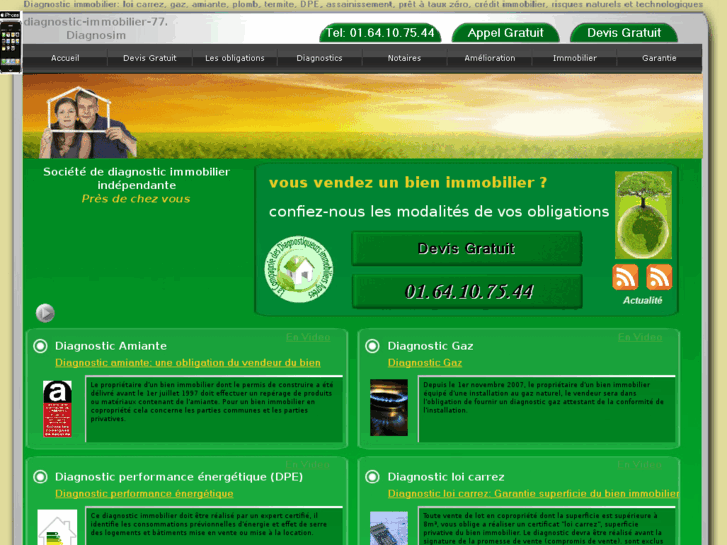Image resolution: width=727 pixels, height=545 pixels.
Task: Click heading Diagnostic performance énergétique (DPE)
Action: [x=179, y=477]
